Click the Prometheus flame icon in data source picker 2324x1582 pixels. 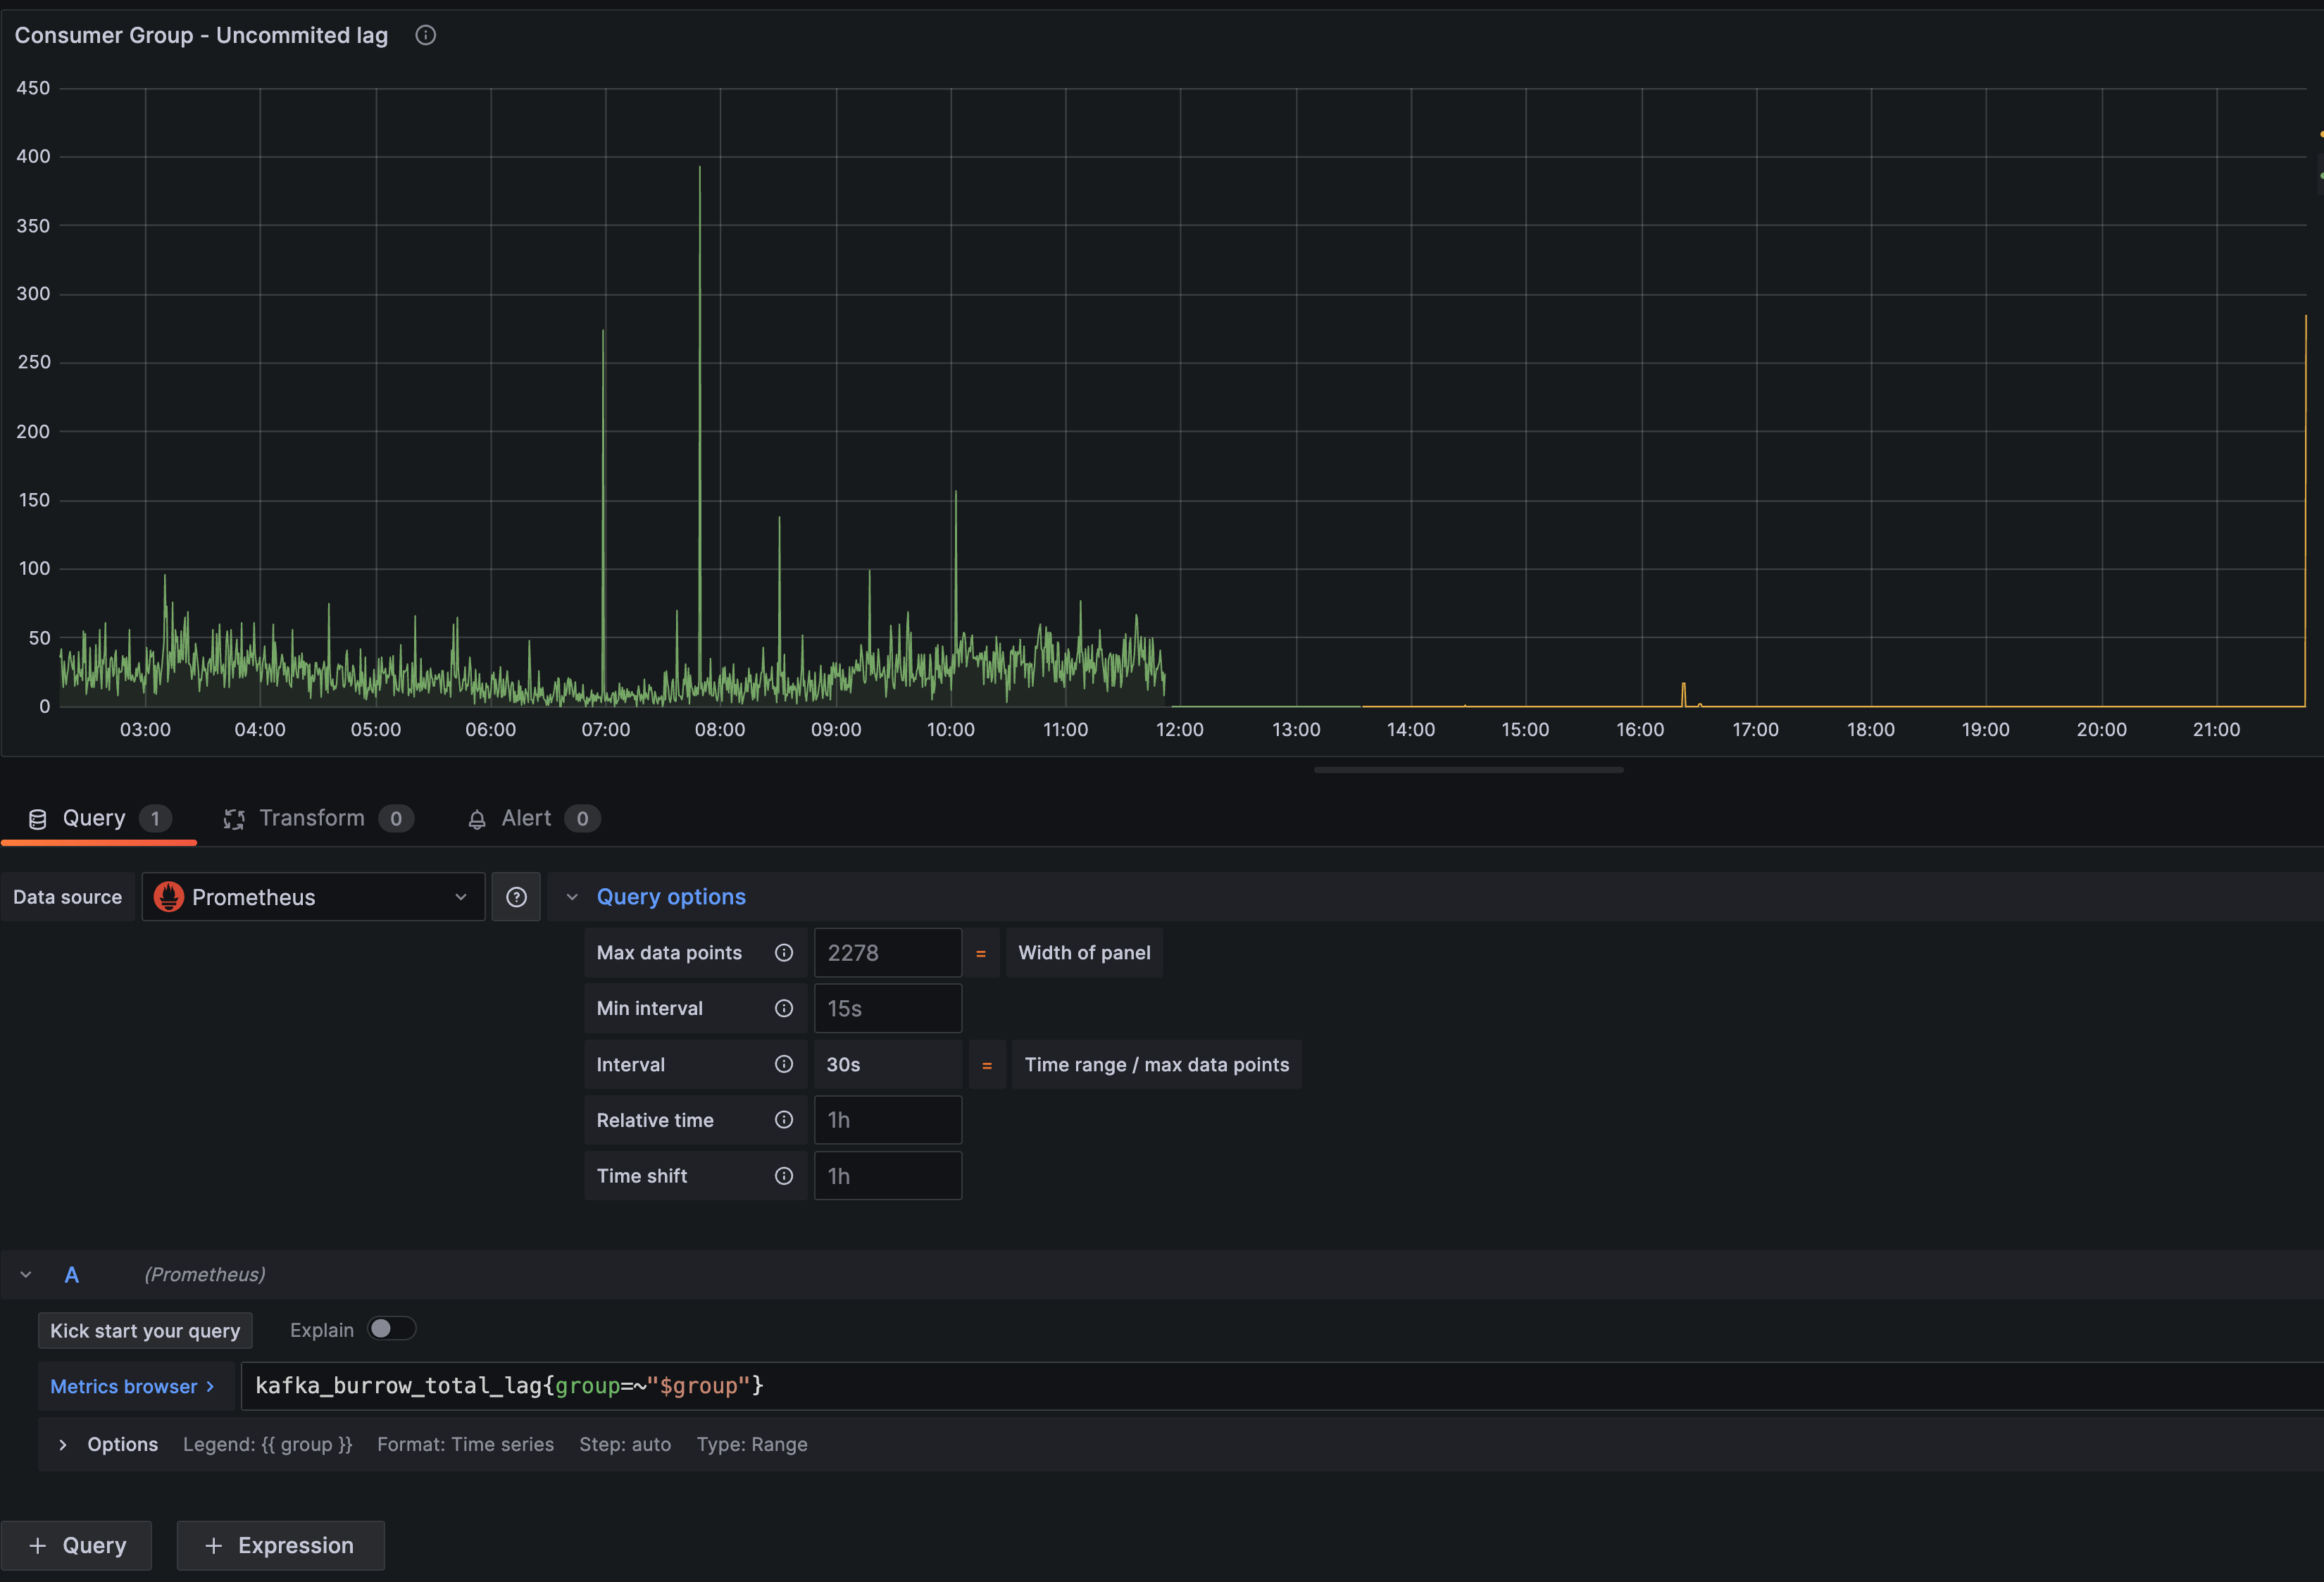[170, 896]
